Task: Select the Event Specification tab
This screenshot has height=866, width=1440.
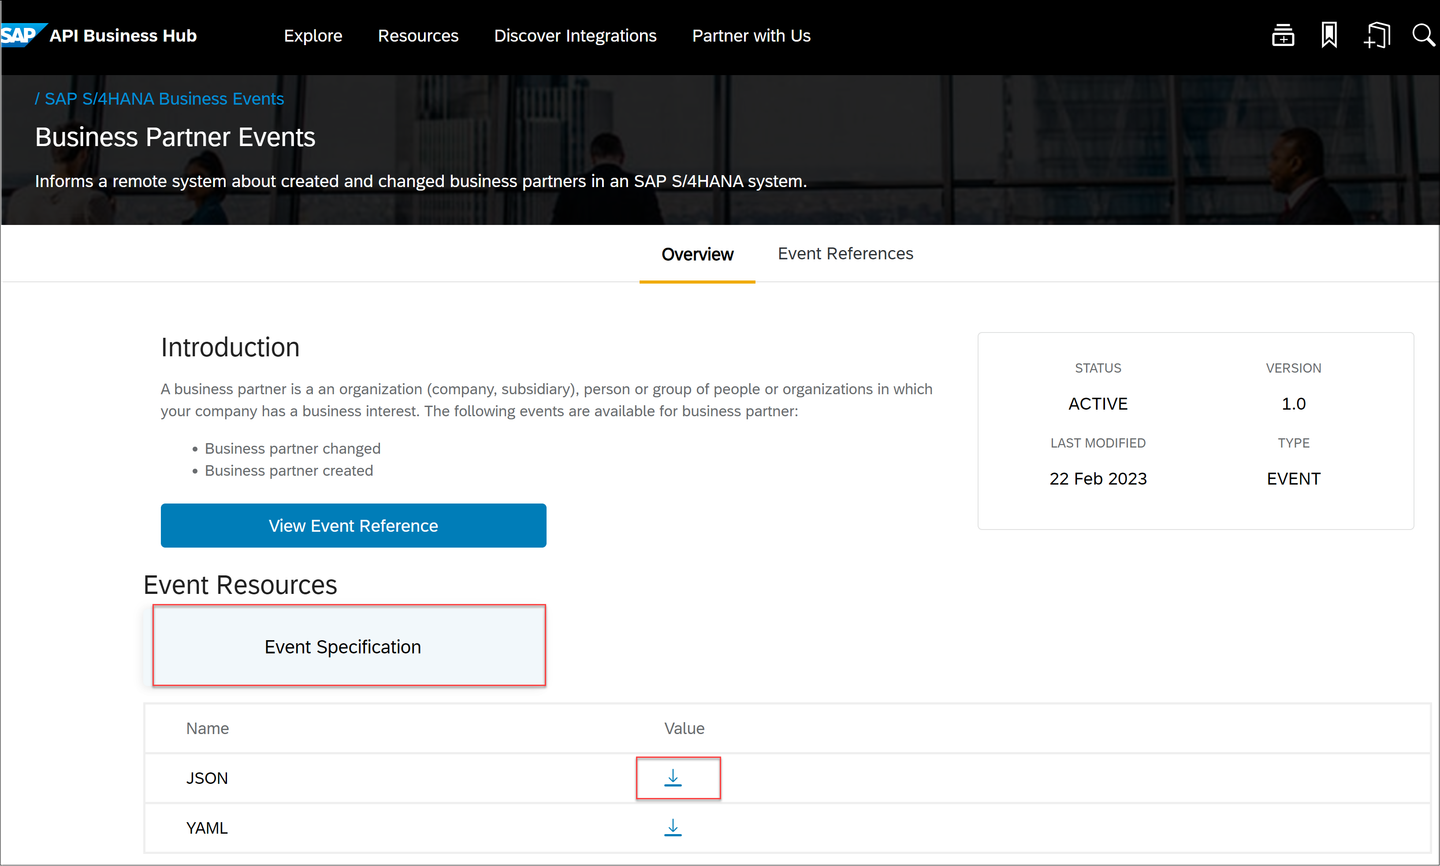Action: click(x=349, y=646)
